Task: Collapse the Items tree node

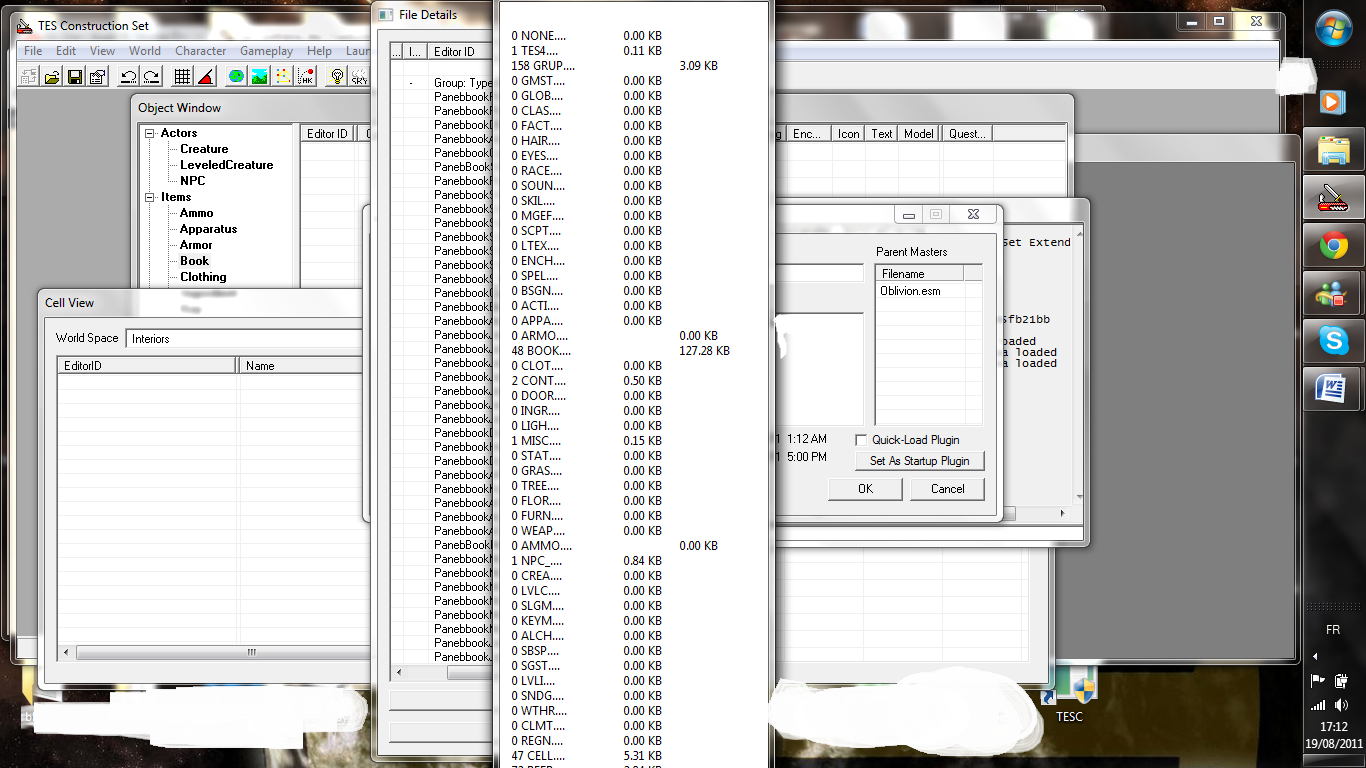Action: click(x=150, y=197)
